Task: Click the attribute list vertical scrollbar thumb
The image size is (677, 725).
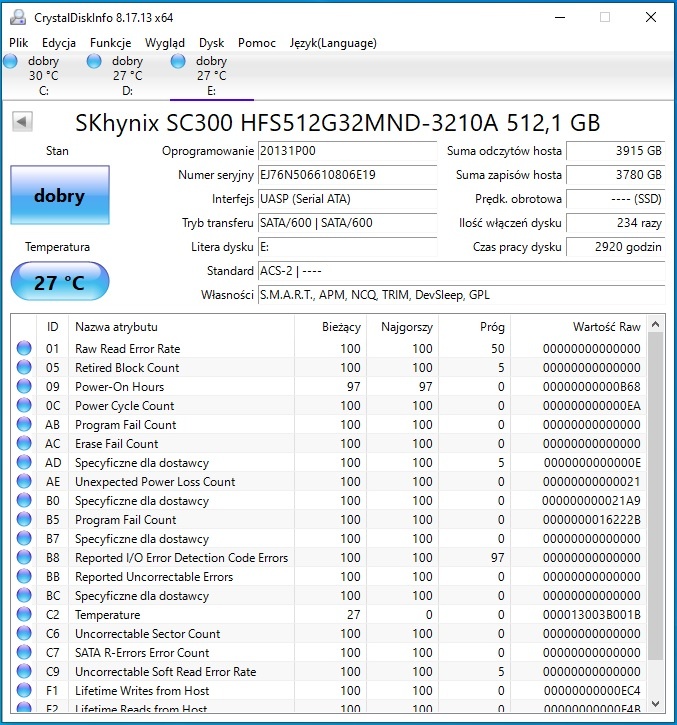Action: [655, 496]
